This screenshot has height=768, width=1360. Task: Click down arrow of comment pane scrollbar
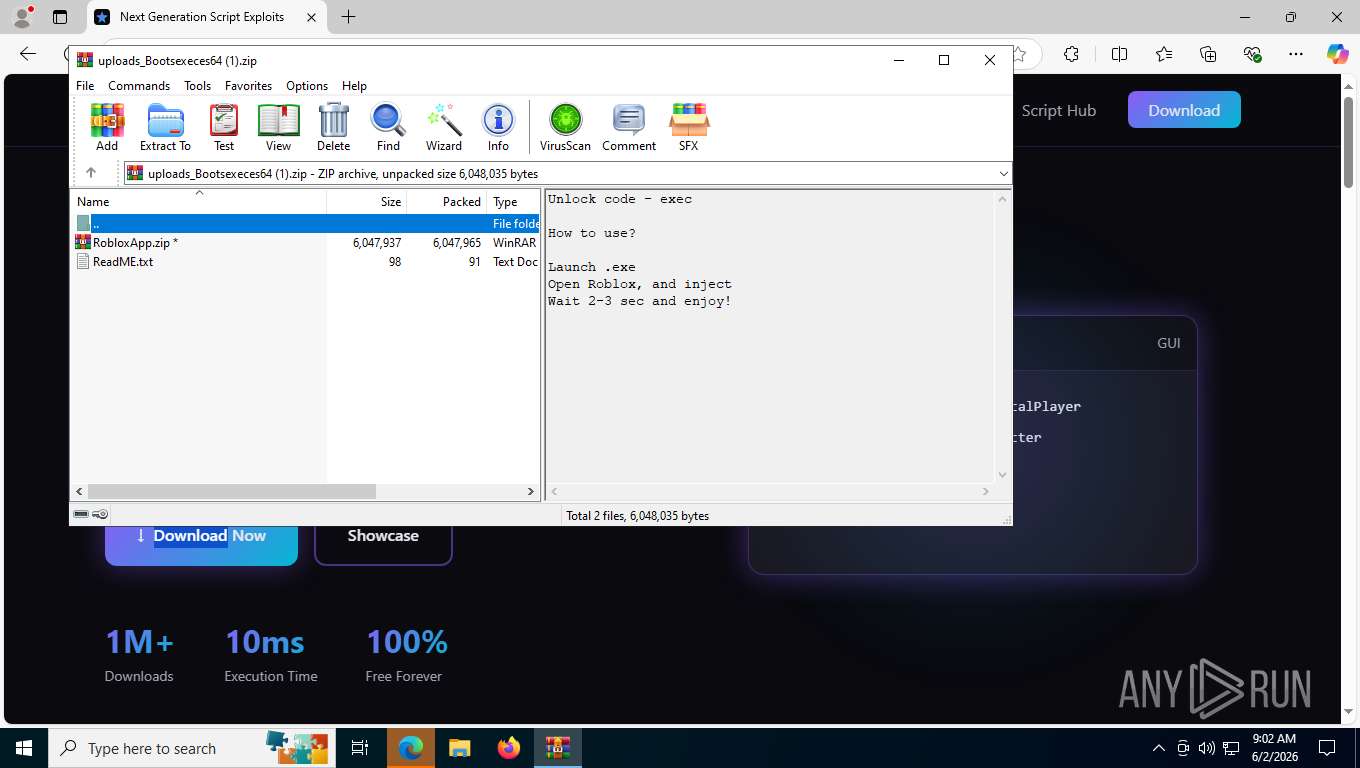click(1003, 475)
